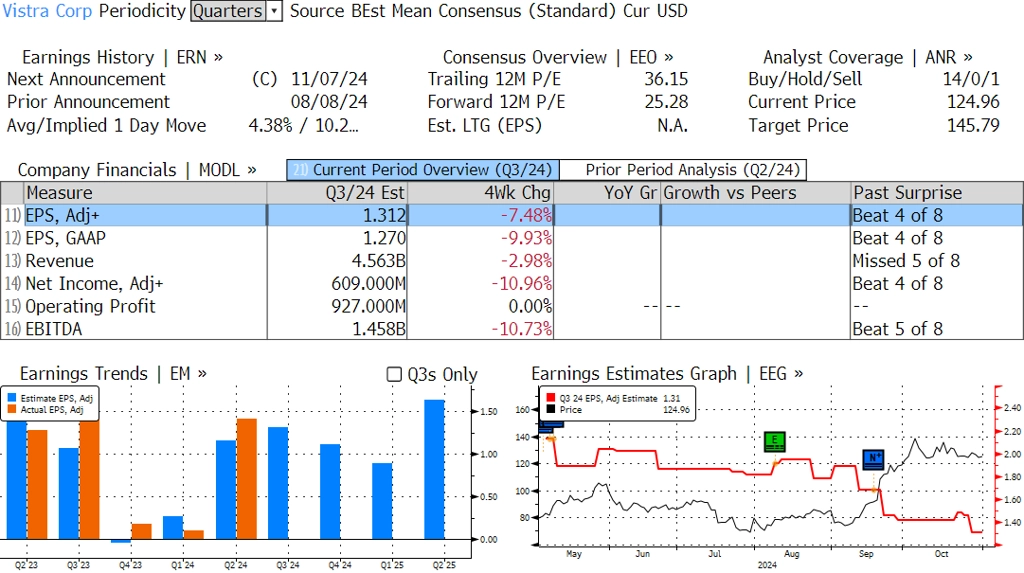The image size is (1024, 573).
Task: Click the Avg/Implied 1 Day Move value
Action: [303, 125]
